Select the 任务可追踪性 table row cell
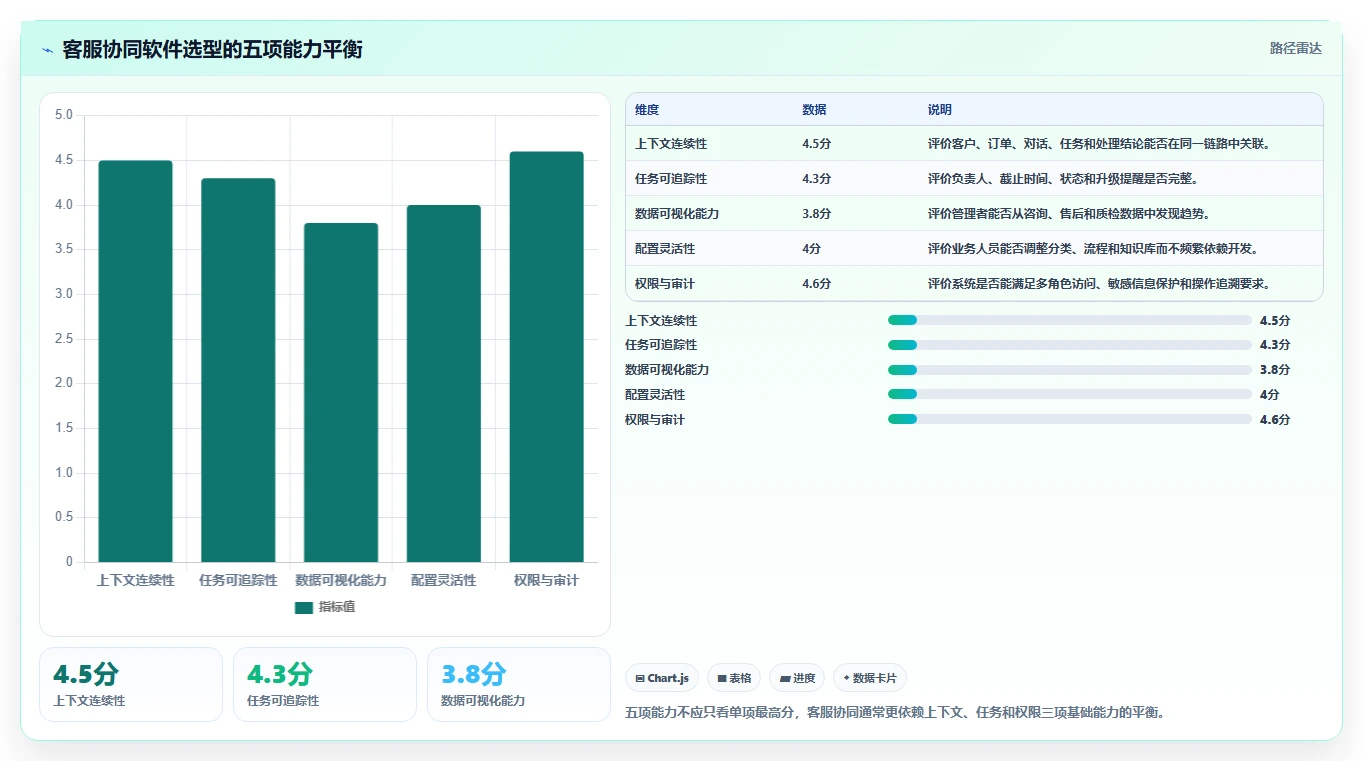Screen dimensions: 1363x761 [x=671, y=179]
